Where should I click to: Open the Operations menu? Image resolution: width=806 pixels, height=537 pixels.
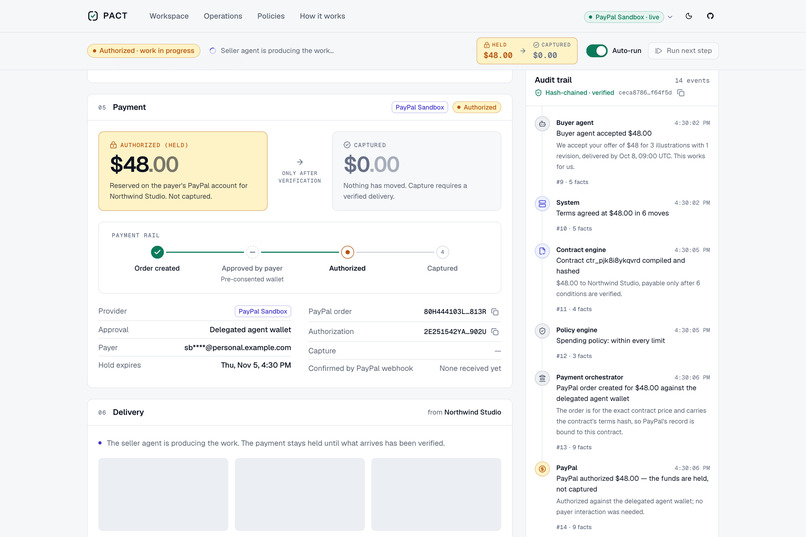(x=223, y=16)
